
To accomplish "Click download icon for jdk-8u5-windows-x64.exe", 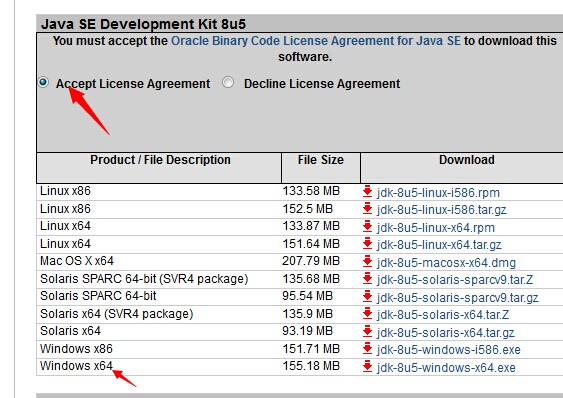I will [x=367, y=366].
